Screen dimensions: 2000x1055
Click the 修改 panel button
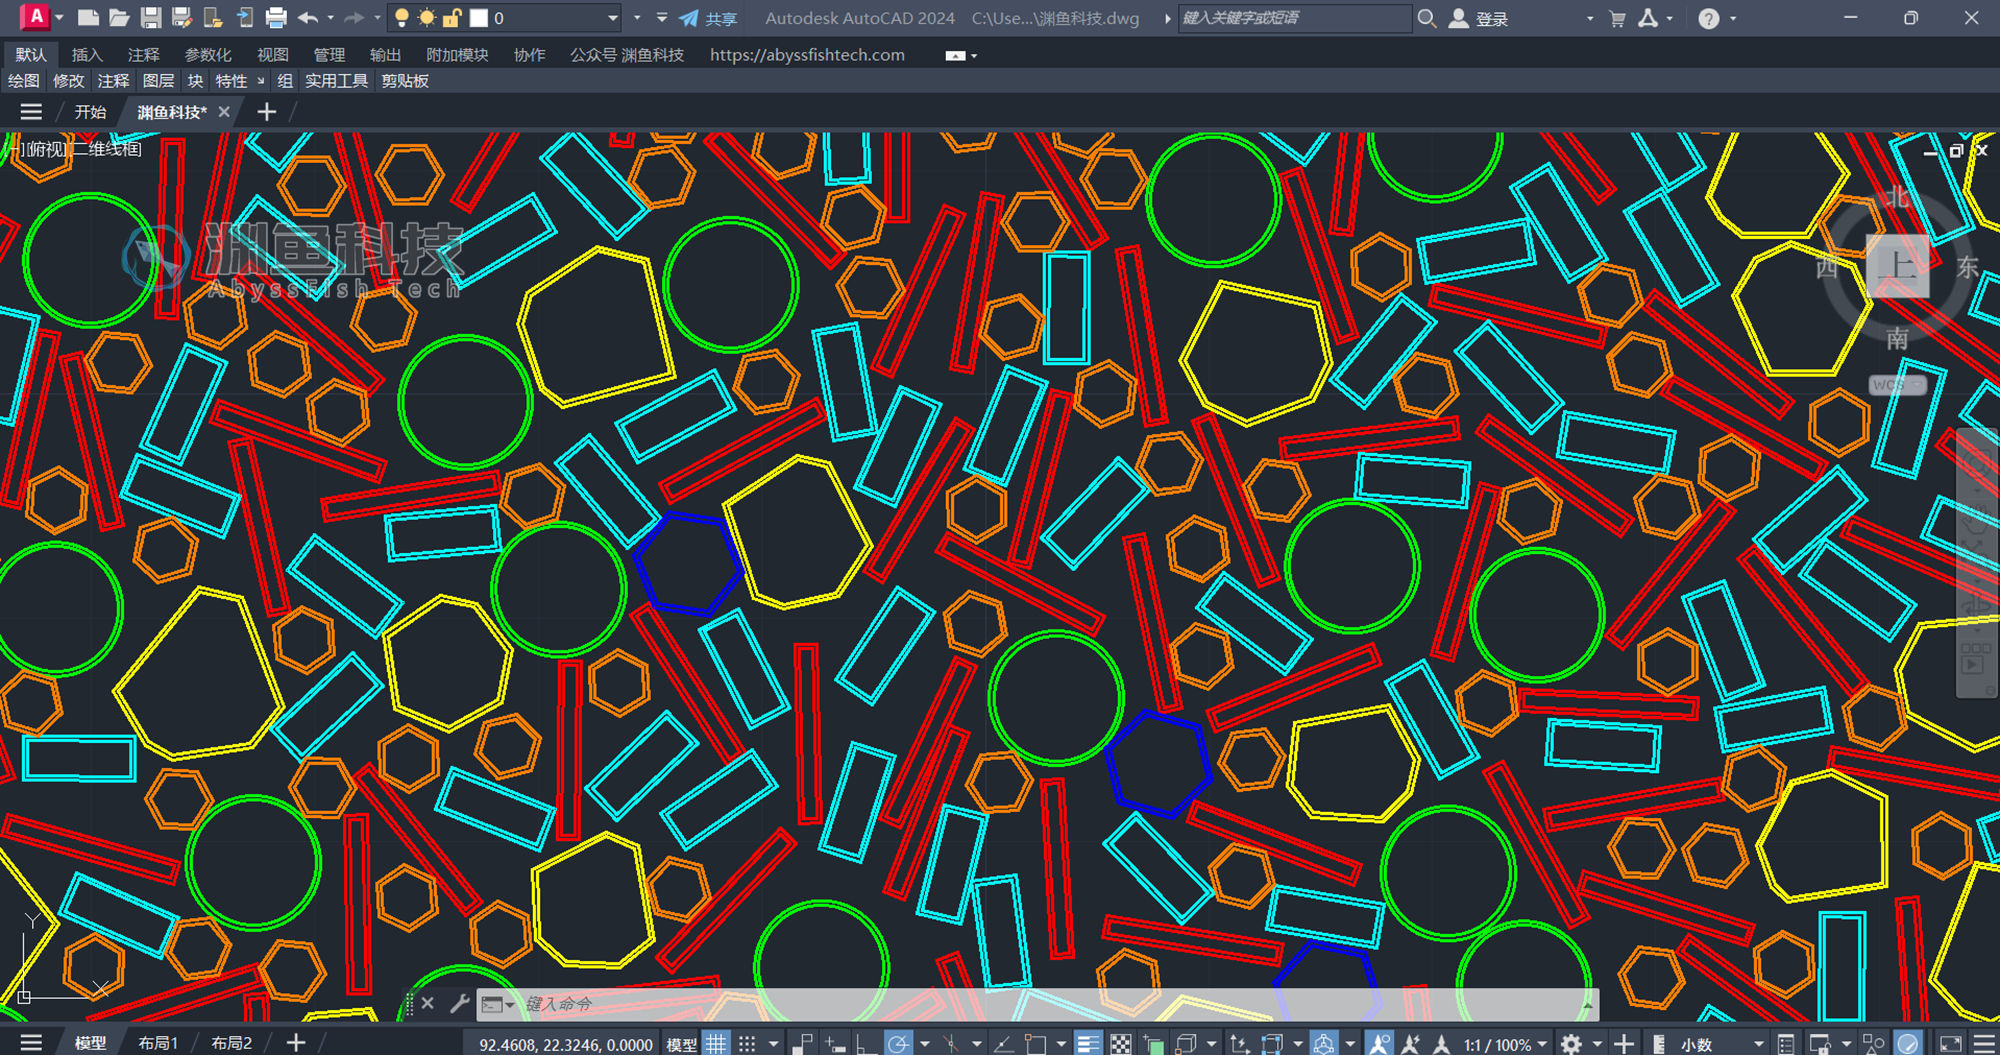point(69,81)
